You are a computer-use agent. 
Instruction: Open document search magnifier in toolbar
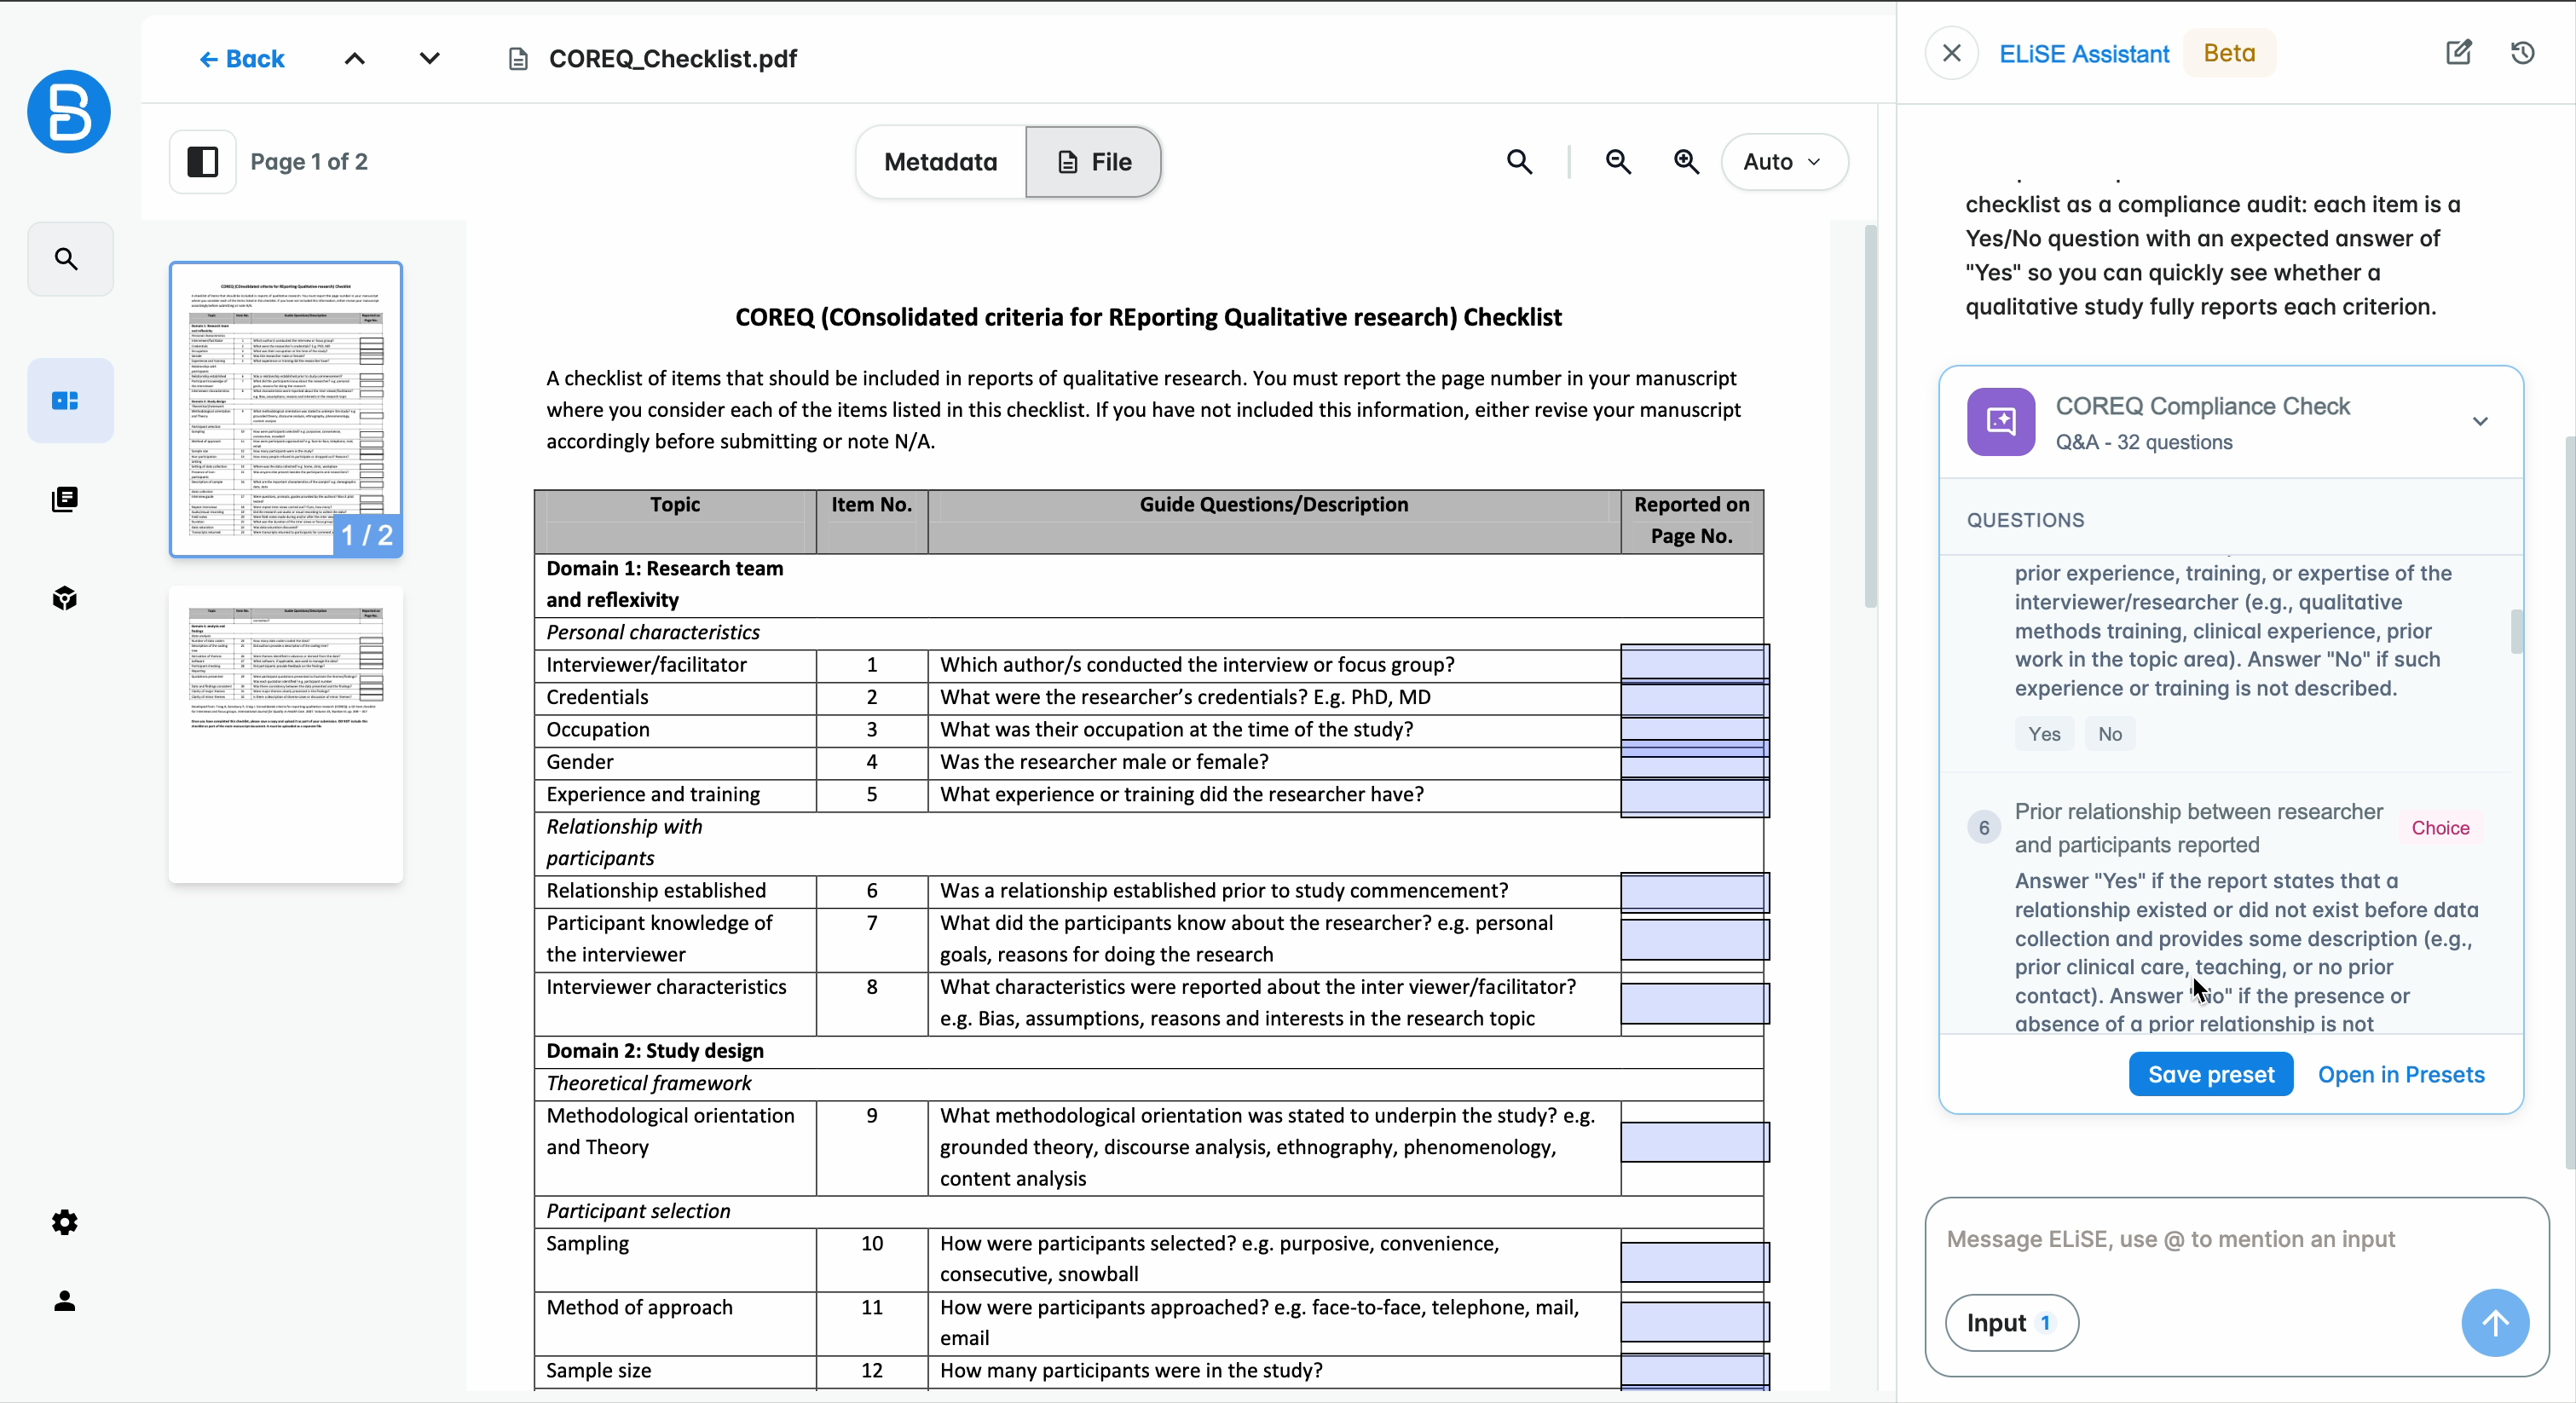[x=1519, y=162]
